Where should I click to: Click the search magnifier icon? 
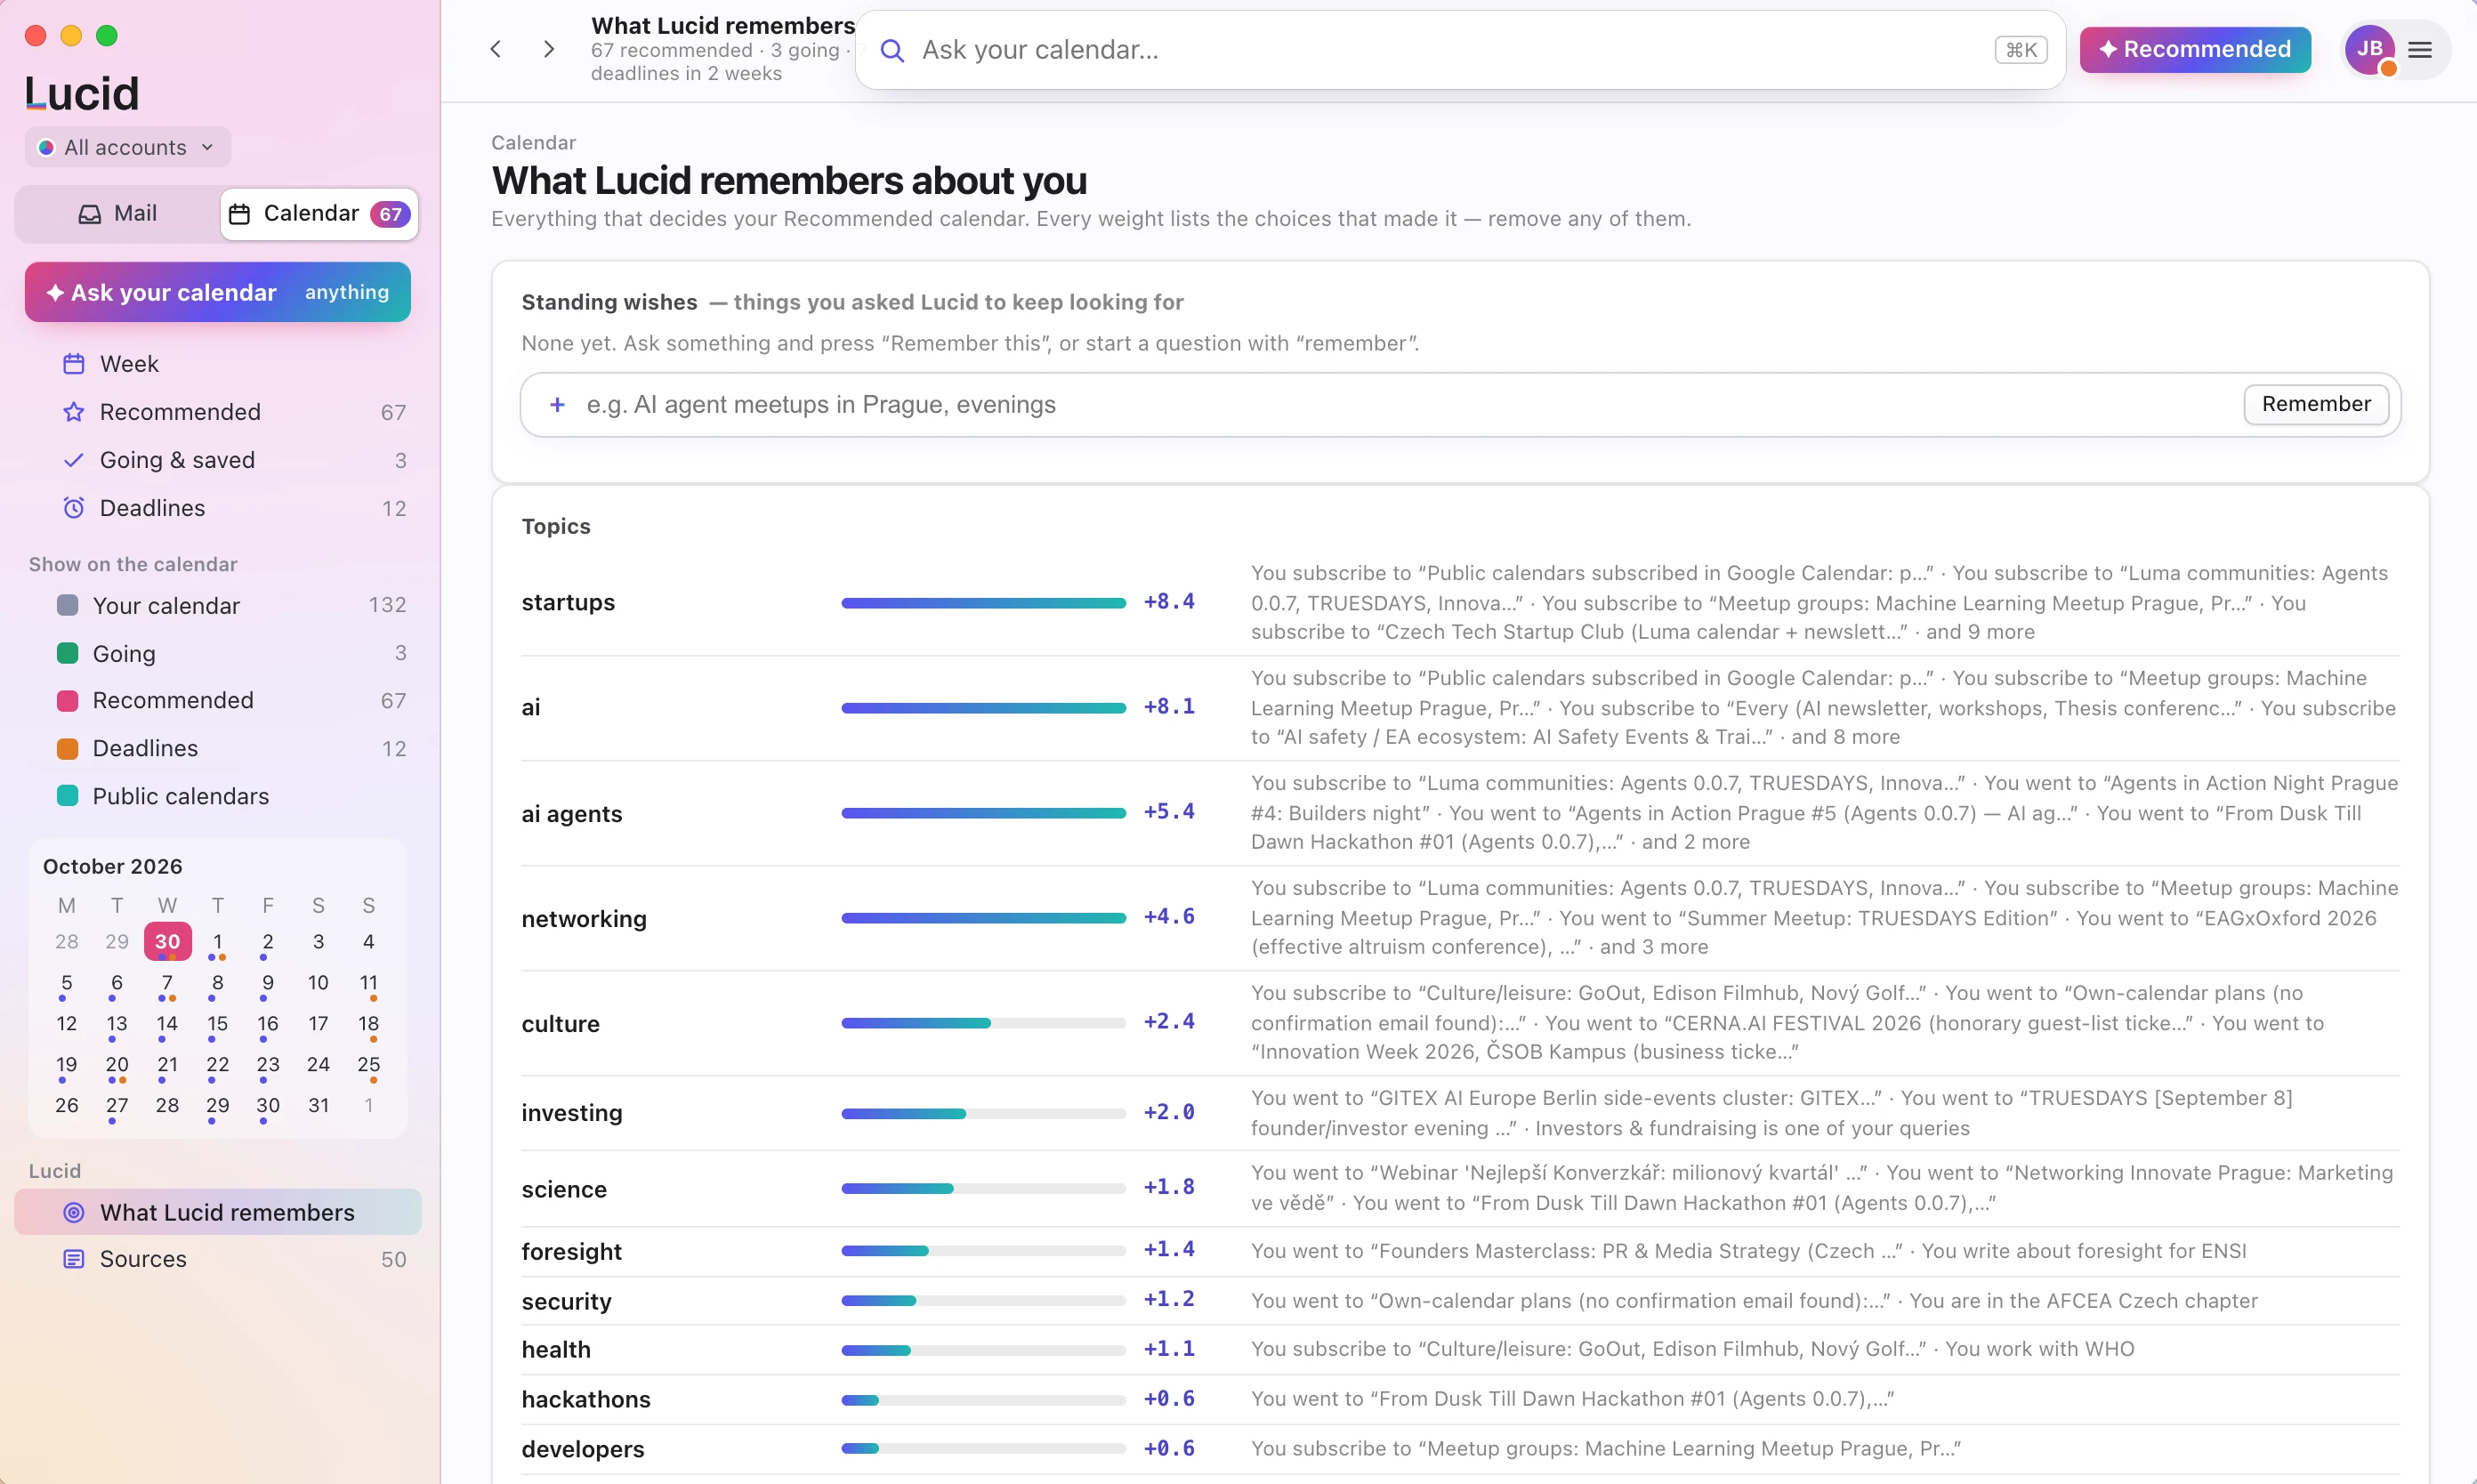(892, 51)
